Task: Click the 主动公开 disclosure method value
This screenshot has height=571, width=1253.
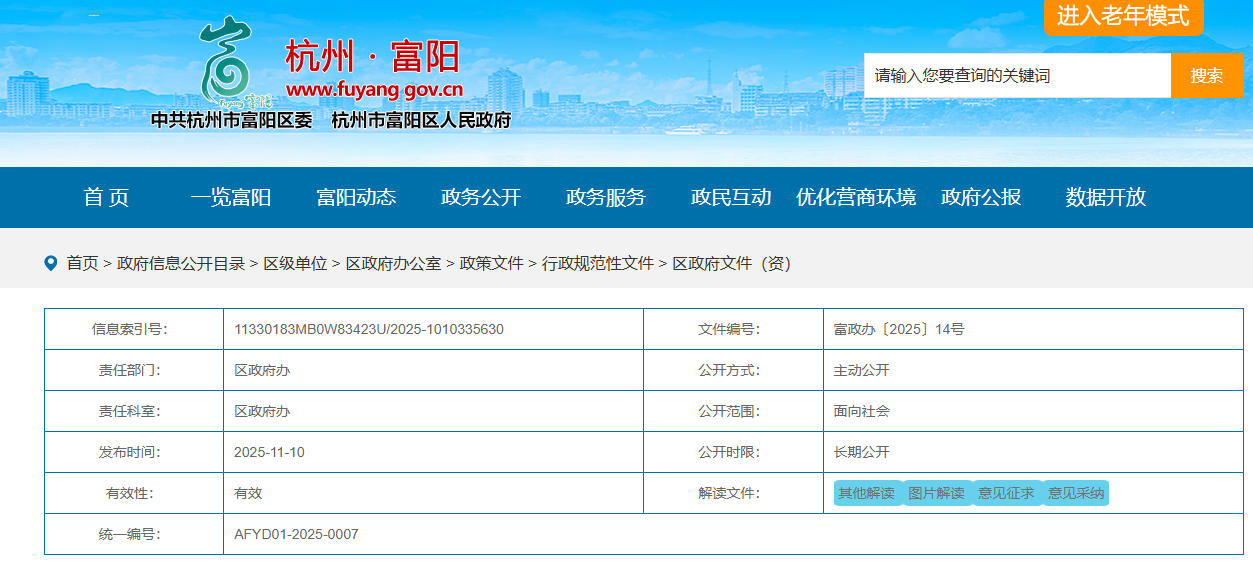Action: coord(862,370)
